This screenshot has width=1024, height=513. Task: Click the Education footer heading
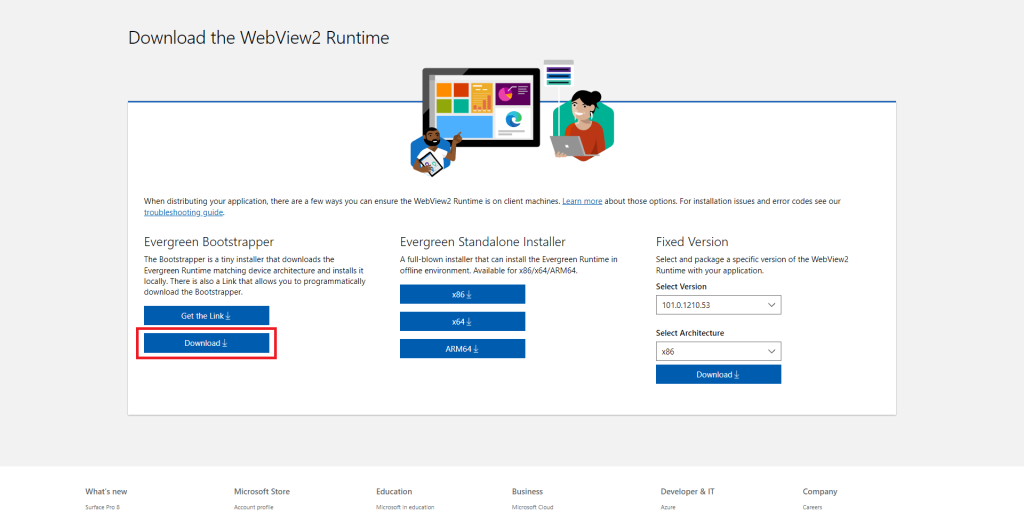394,491
